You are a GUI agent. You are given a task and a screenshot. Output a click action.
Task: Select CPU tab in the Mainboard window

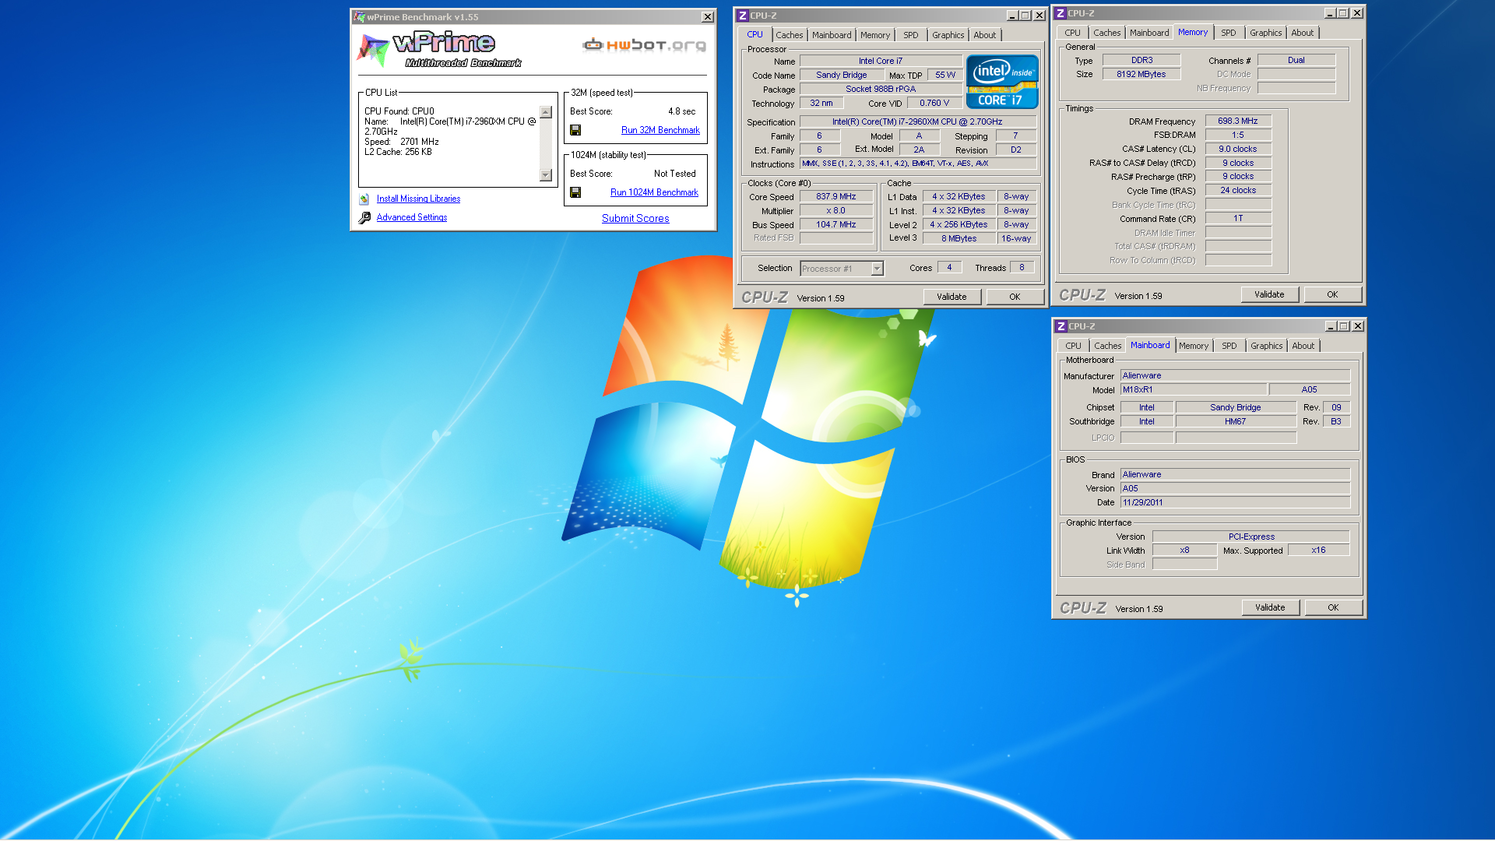coord(1073,346)
